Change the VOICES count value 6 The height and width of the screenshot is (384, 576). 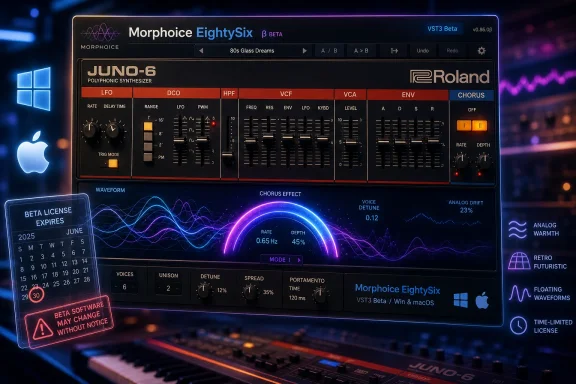click(124, 287)
